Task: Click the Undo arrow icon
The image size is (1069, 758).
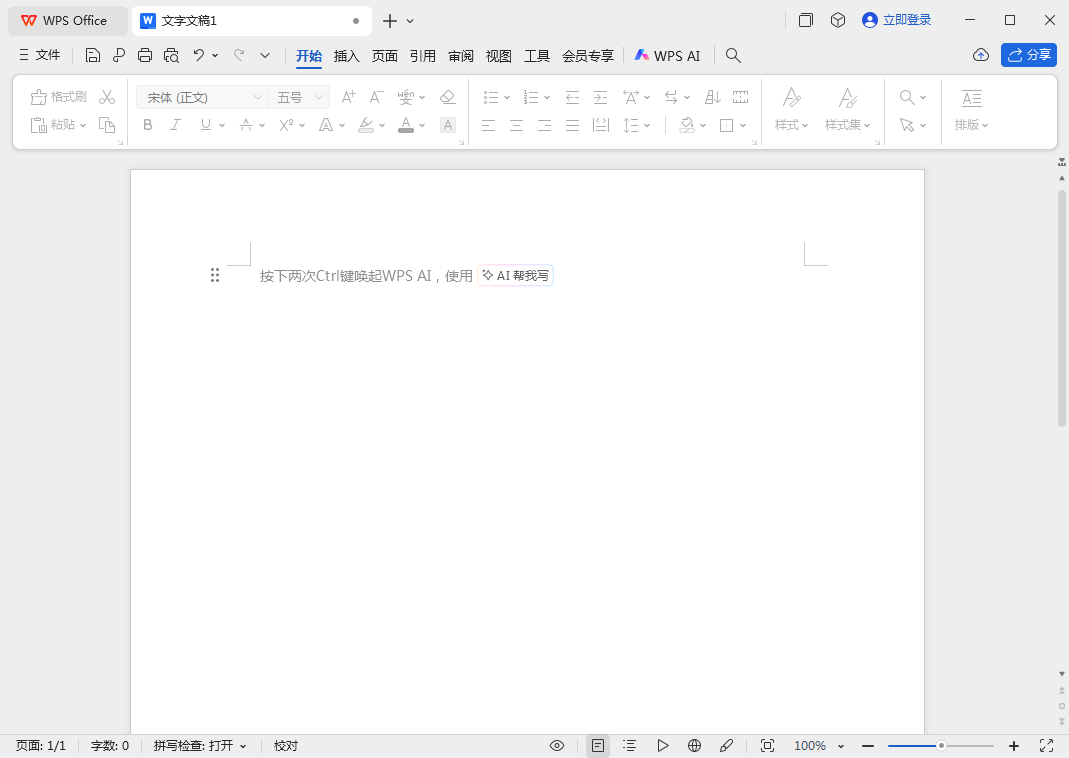Action: [199, 56]
